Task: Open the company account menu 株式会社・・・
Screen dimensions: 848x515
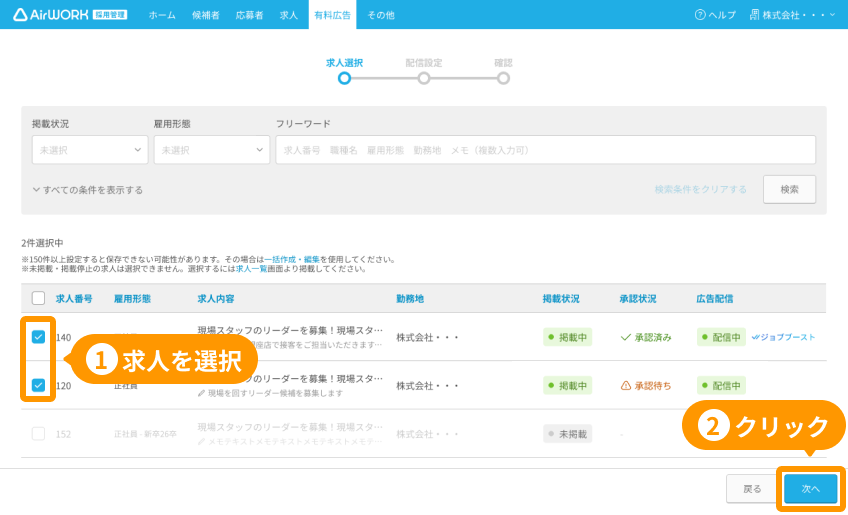Action: [x=793, y=15]
